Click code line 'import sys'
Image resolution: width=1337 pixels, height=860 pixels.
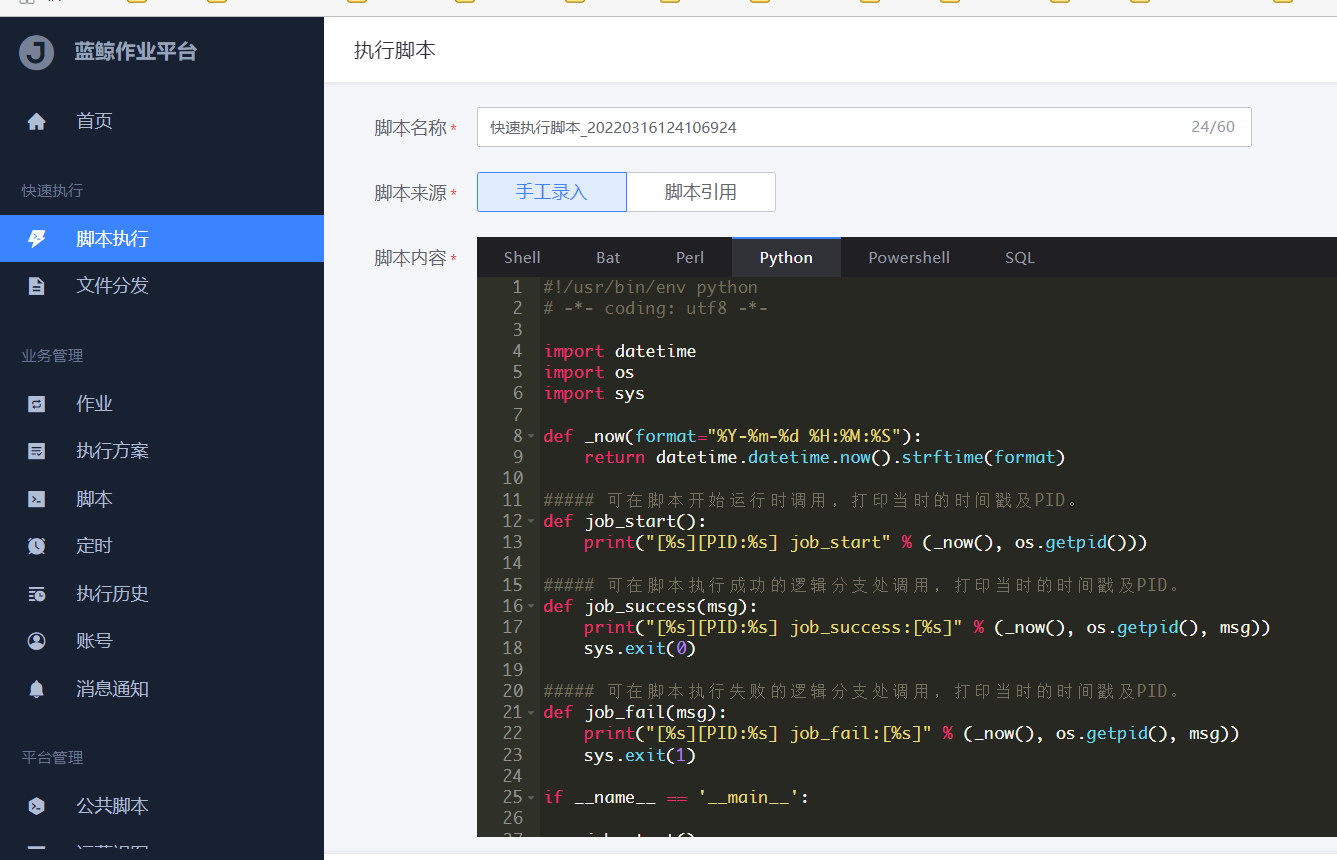coord(594,393)
